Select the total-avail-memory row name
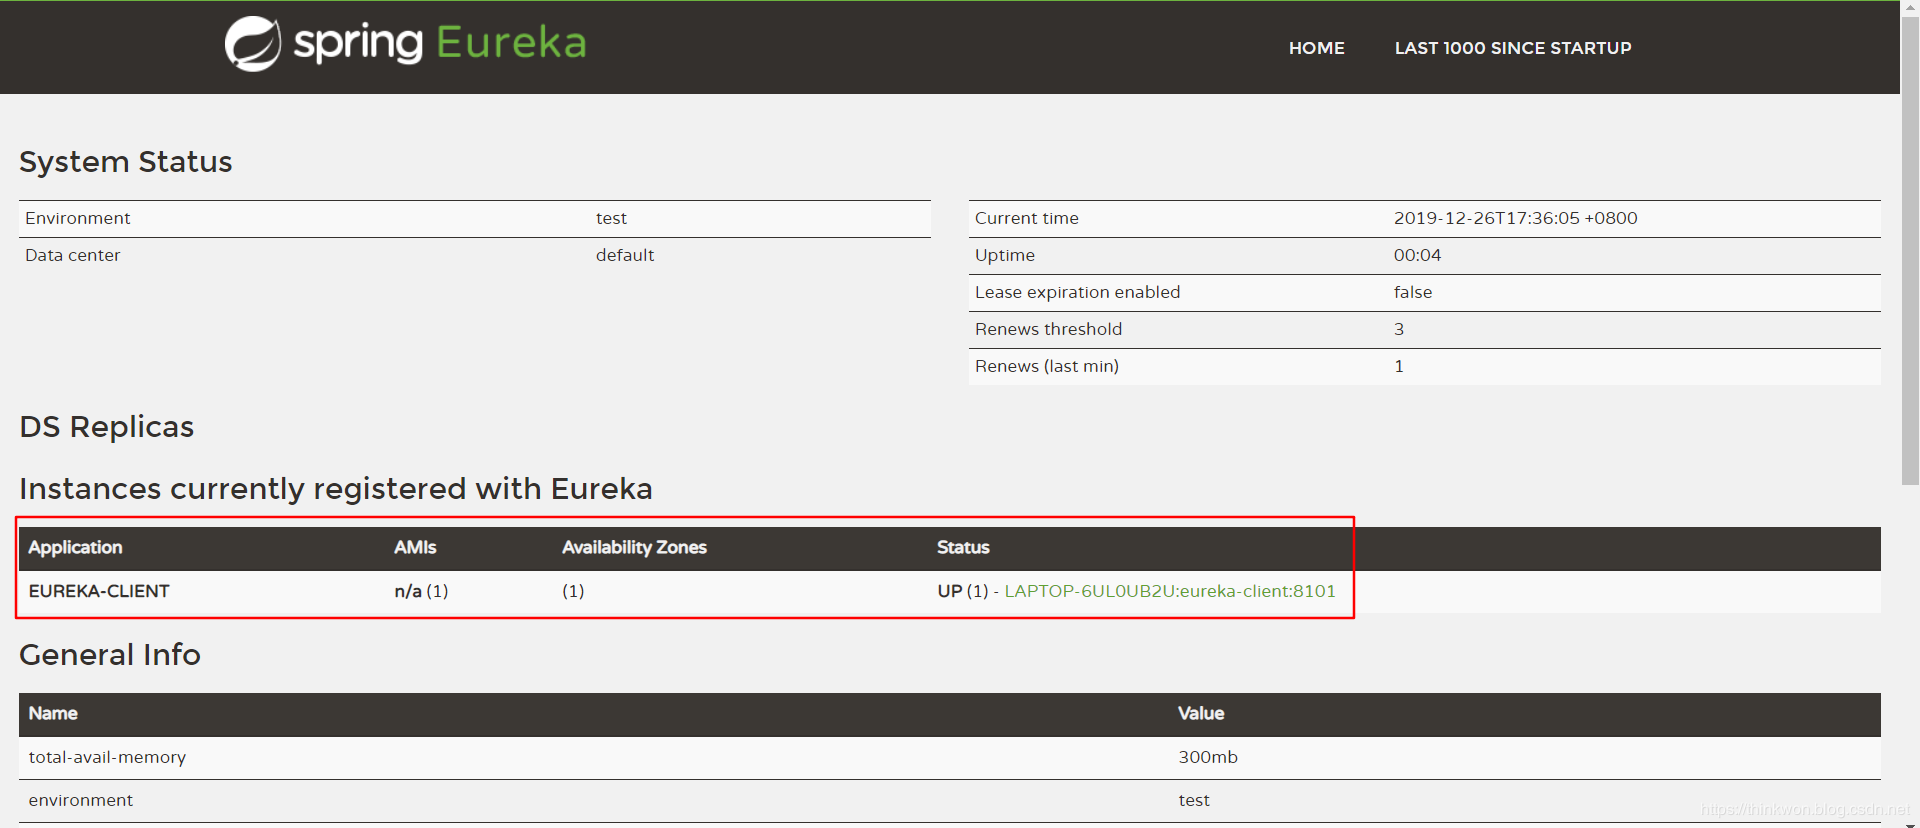The height and width of the screenshot is (828, 1920). pos(107,757)
